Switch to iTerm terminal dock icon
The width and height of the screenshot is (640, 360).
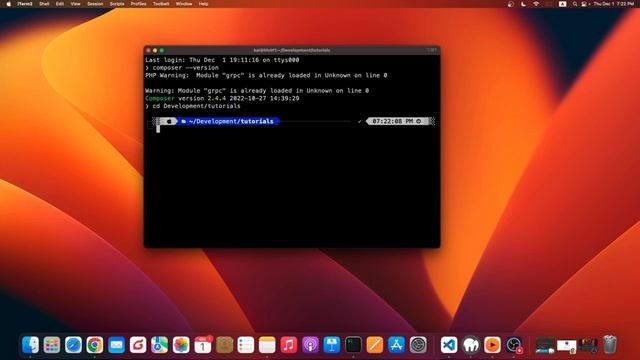353,345
